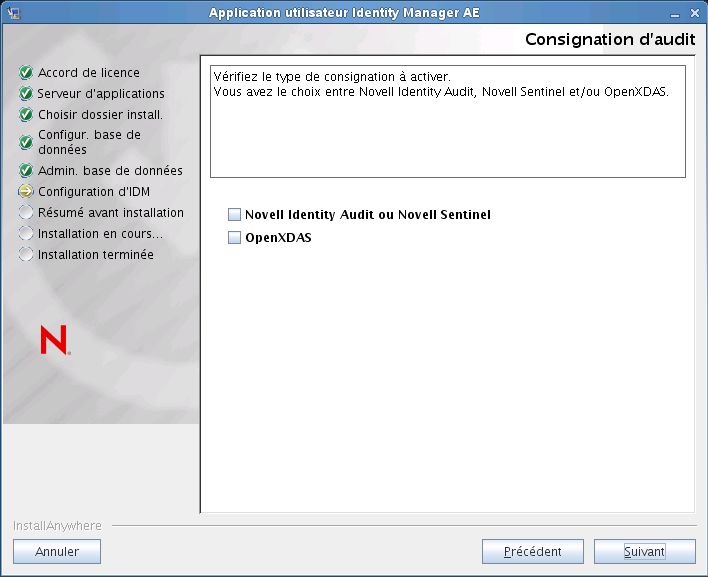
Task: Click the OpenXDAS label text
Action: 278,237
